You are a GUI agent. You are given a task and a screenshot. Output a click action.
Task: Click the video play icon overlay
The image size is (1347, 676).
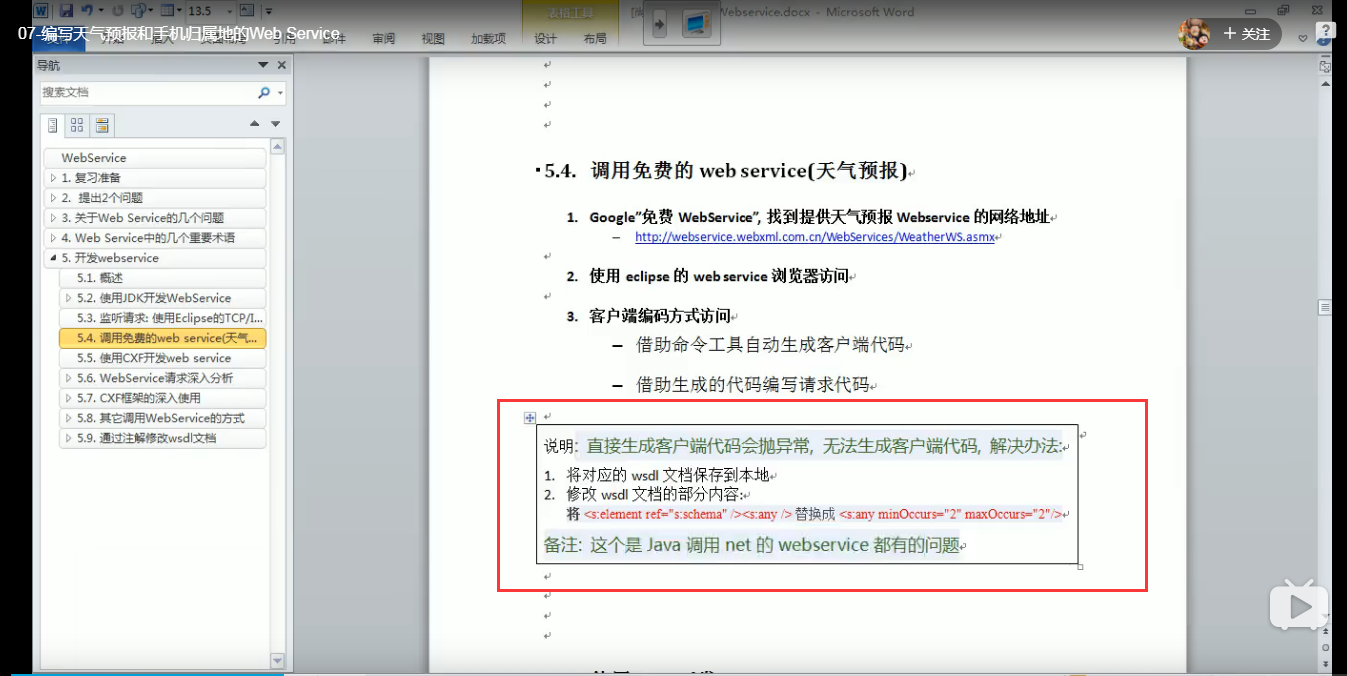coord(1298,605)
